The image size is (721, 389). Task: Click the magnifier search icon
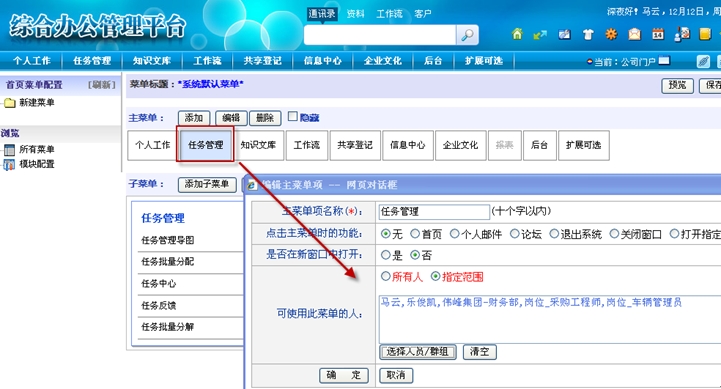(x=467, y=35)
